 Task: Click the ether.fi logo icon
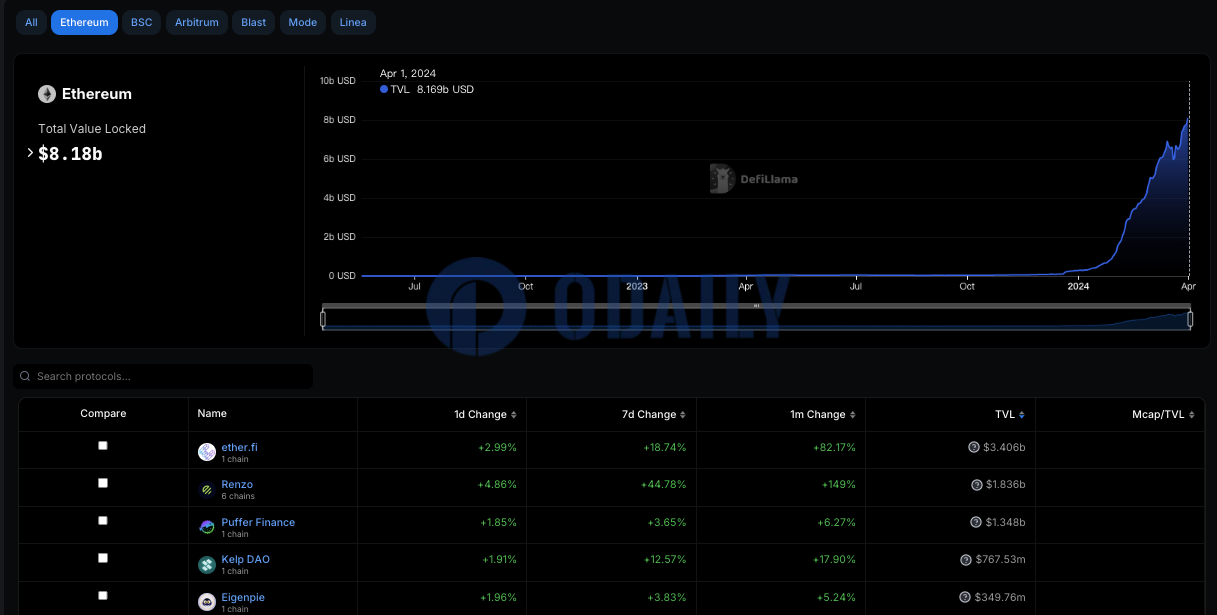pos(207,452)
